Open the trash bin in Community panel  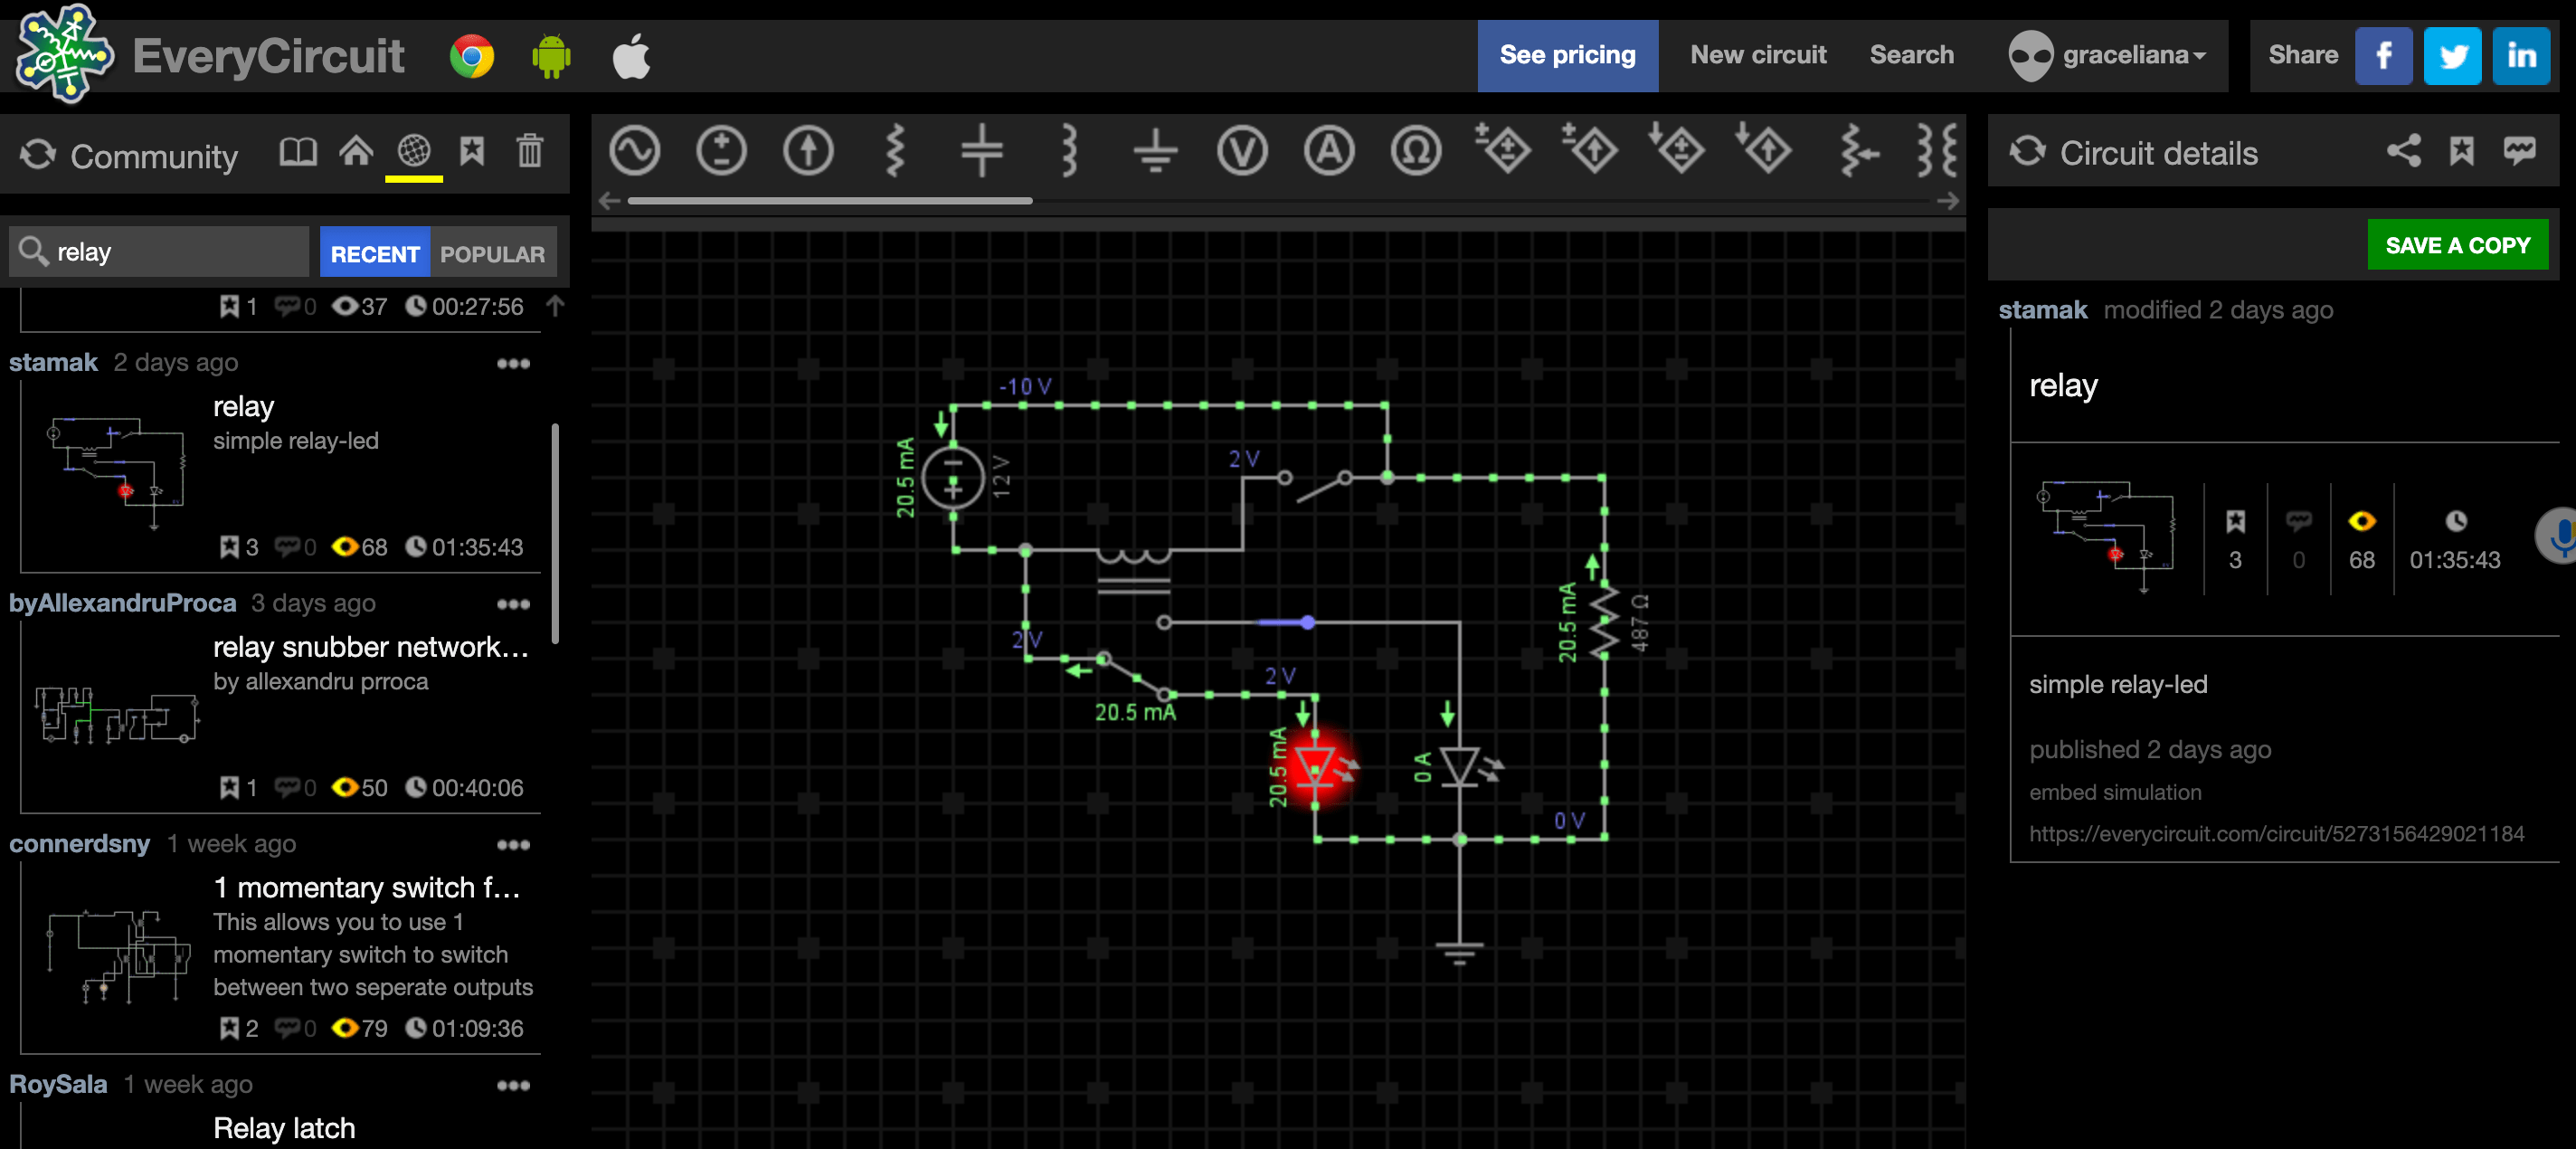click(x=529, y=152)
